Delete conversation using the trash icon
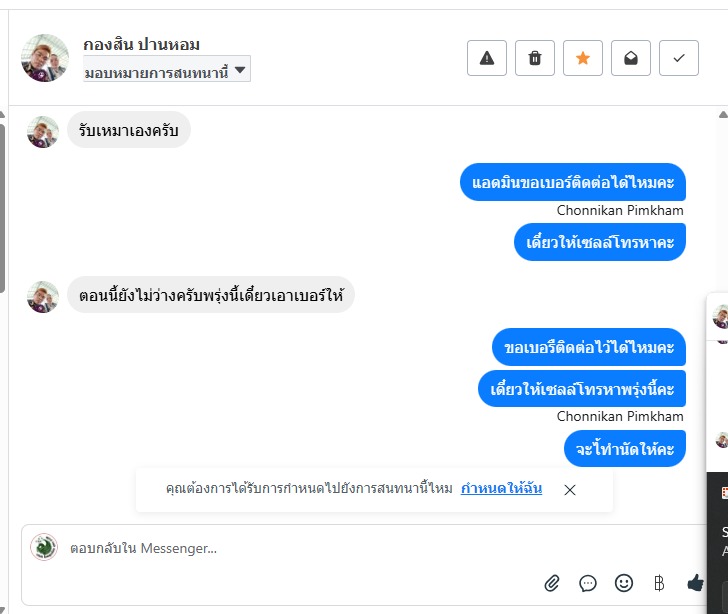The width and height of the screenshot is (728, 614). [x=535, y=58]
